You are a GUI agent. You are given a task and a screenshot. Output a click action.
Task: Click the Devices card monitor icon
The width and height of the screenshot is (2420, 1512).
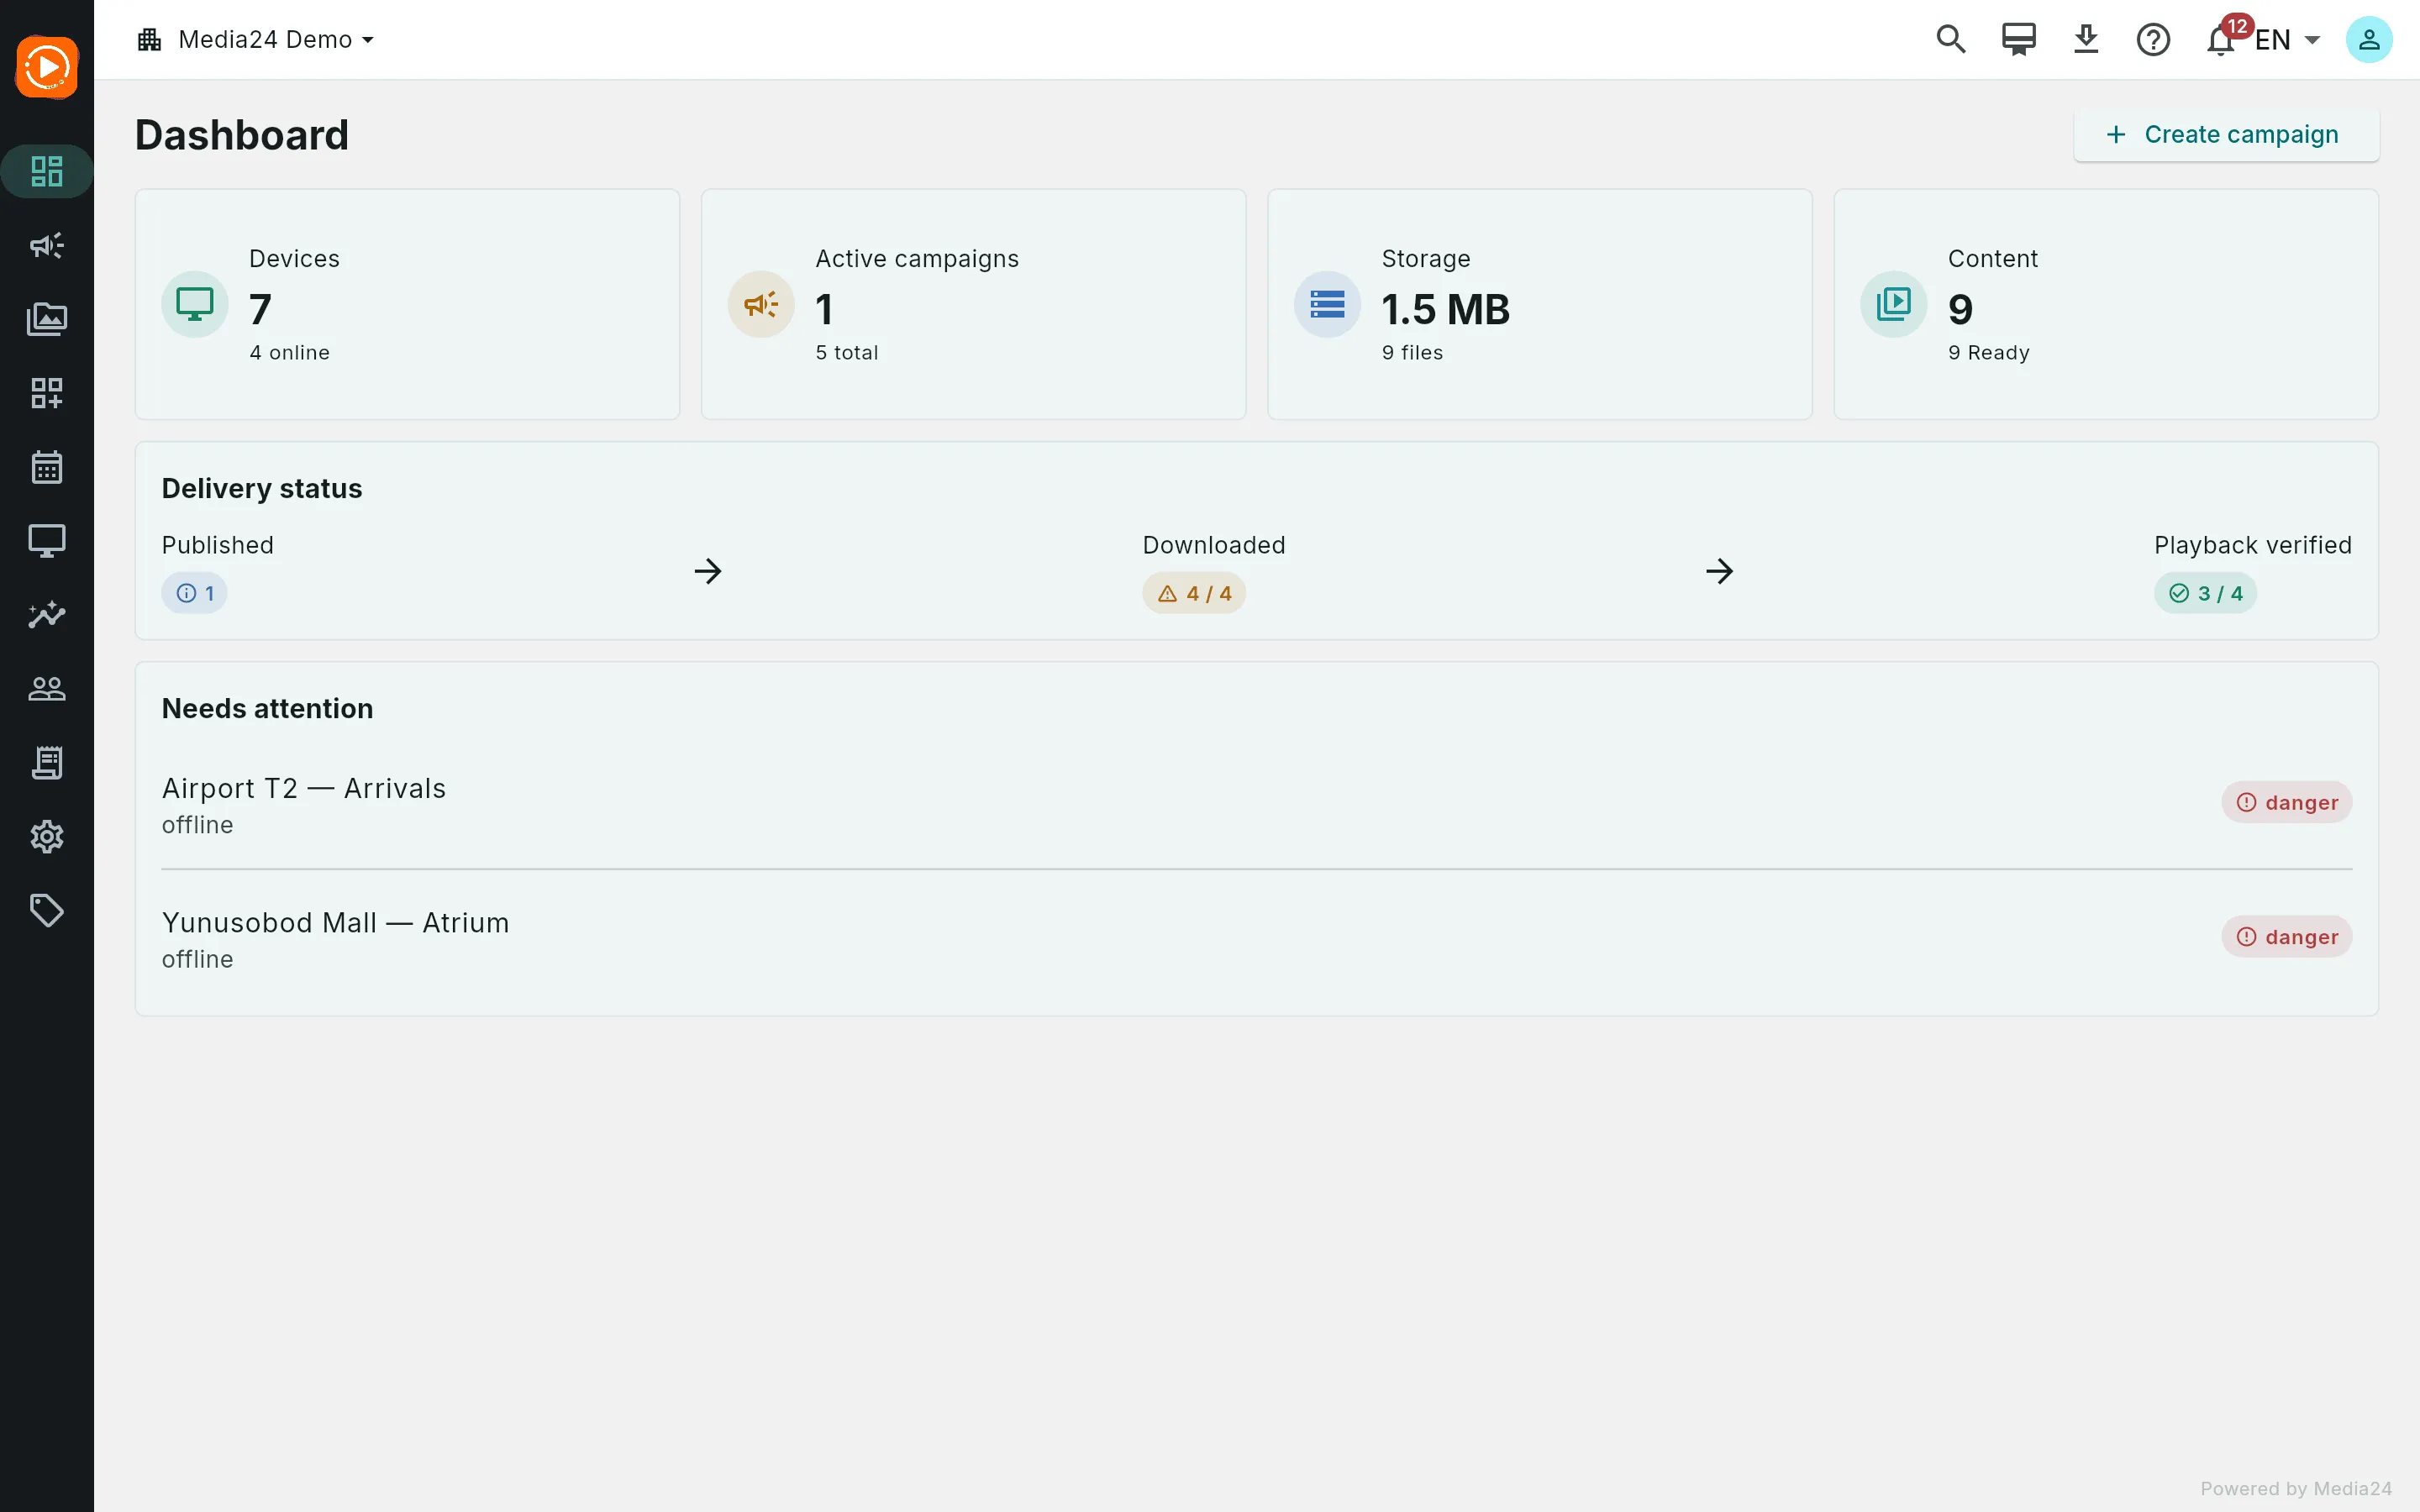point(195,304)
